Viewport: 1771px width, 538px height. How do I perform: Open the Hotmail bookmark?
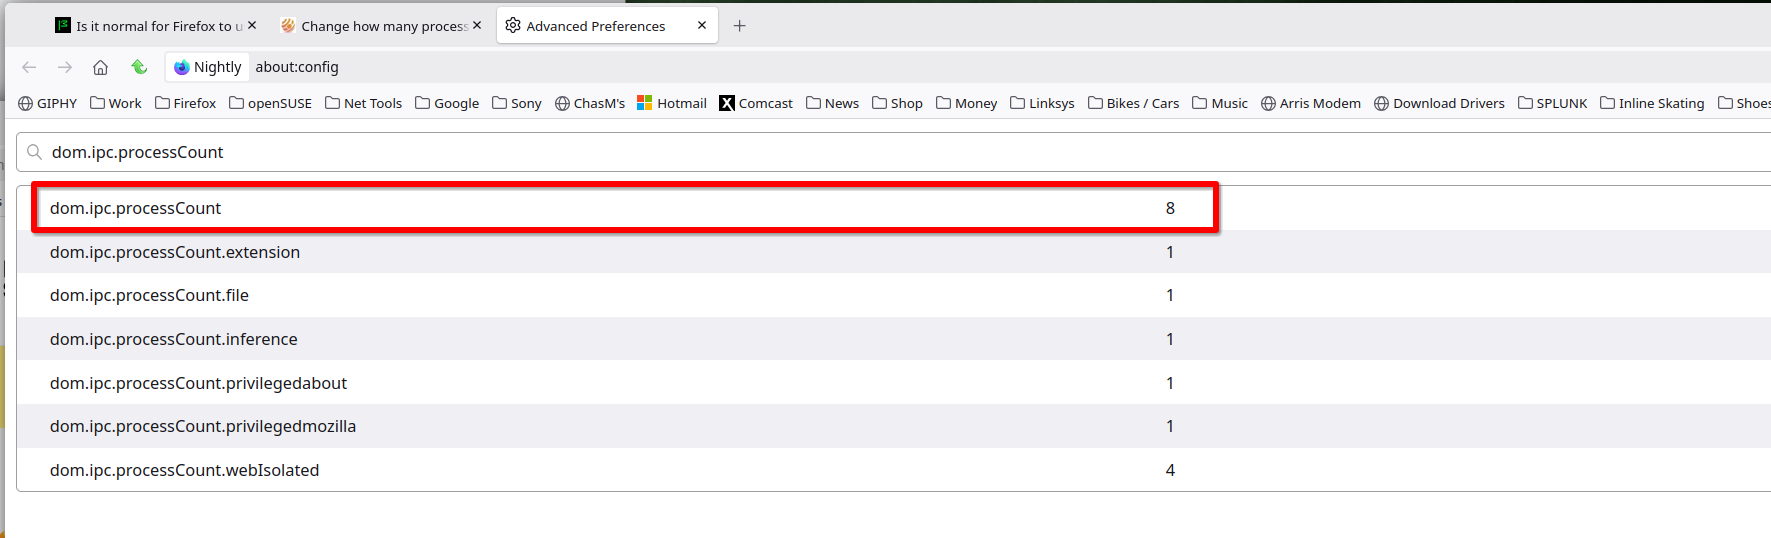click(x=671, y=103)
